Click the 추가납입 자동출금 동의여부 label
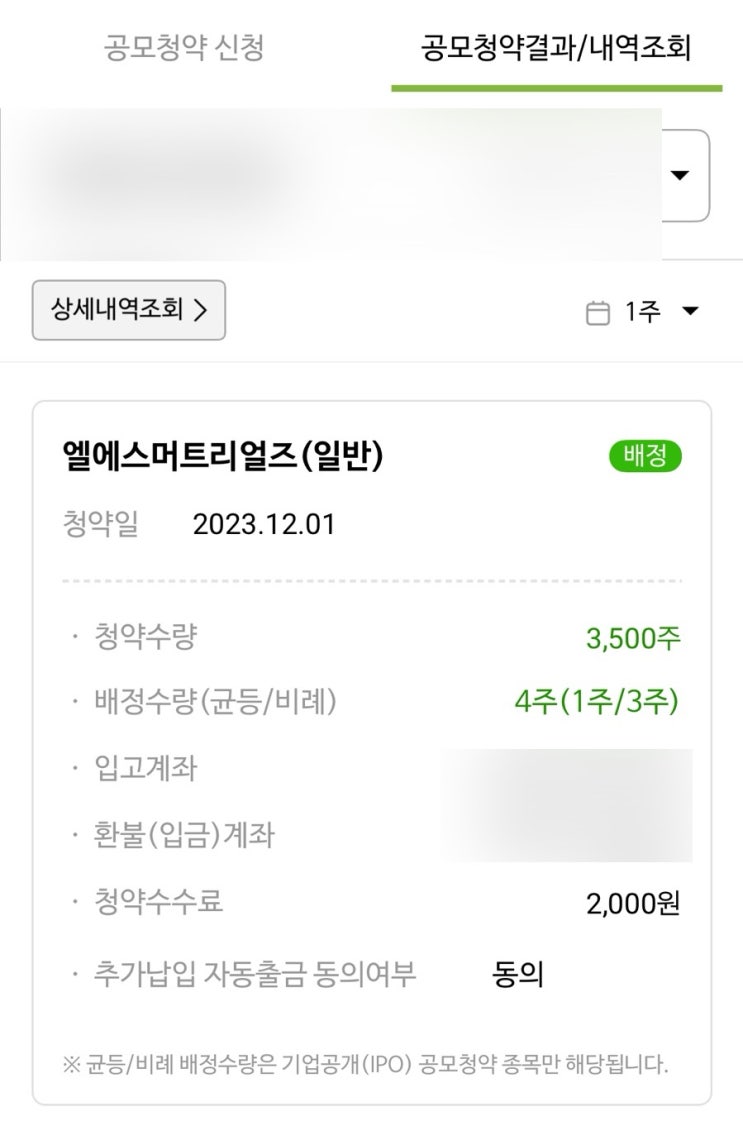The image size is (743, 1121). [x=254, y=972]
